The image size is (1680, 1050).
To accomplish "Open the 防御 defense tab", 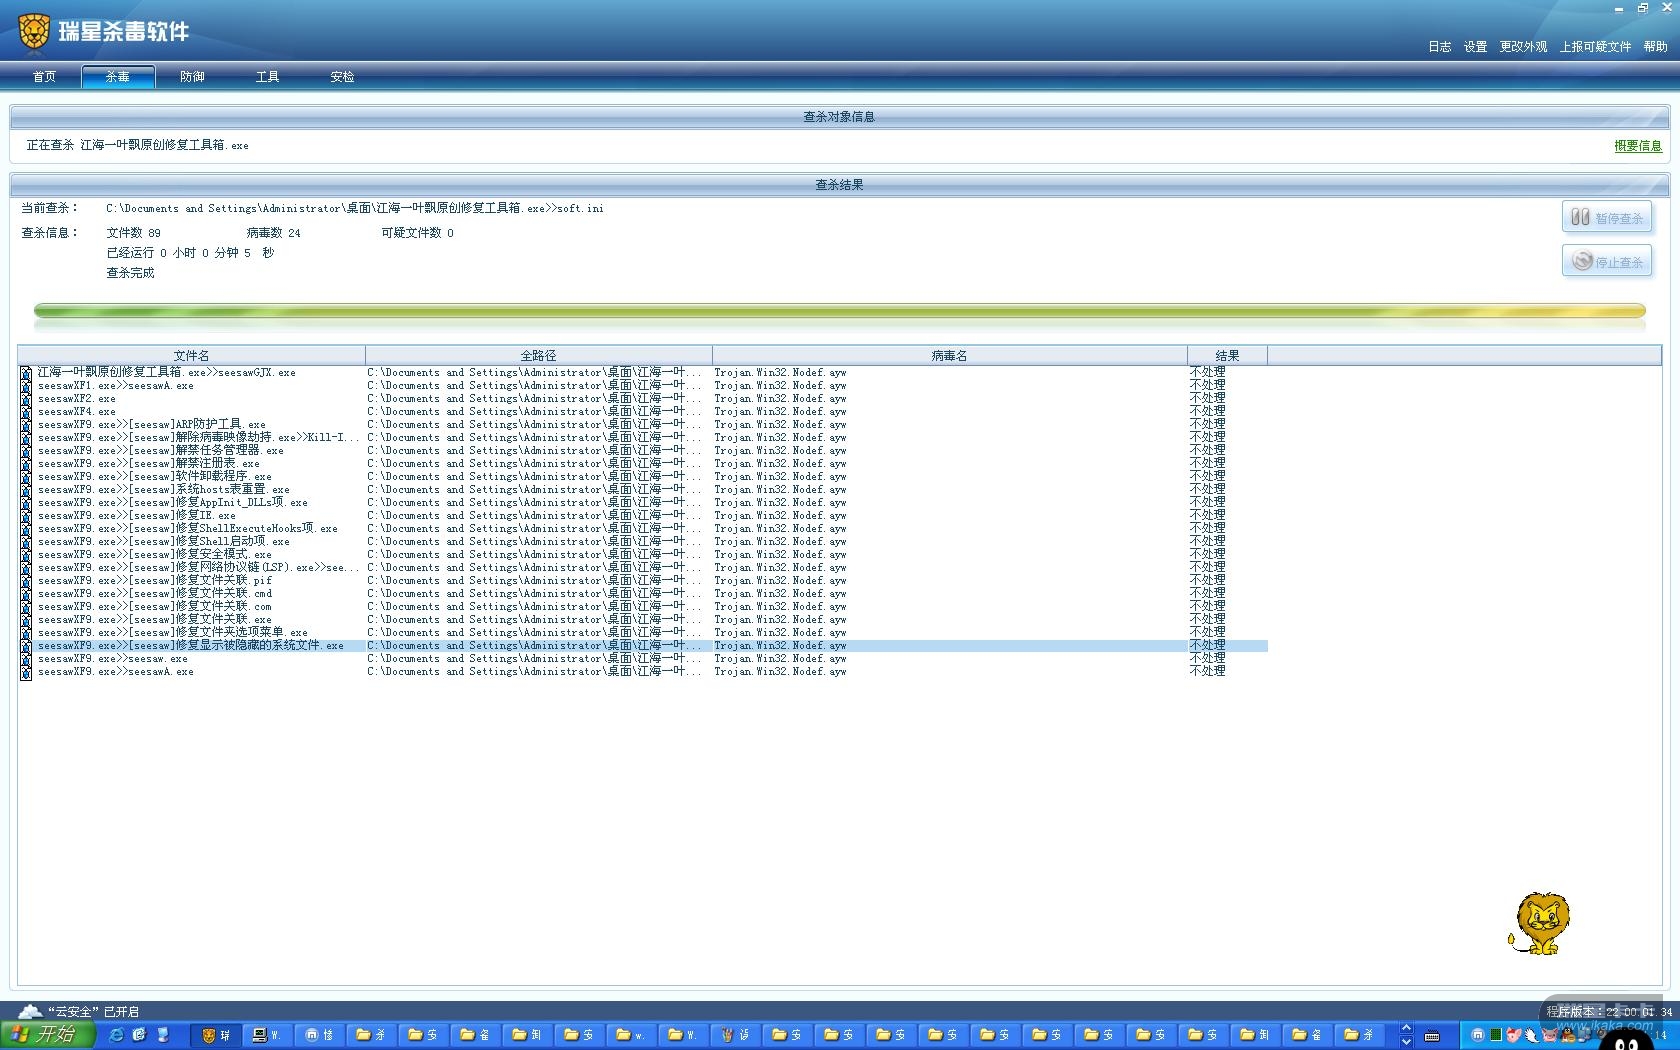I will click(192, 77).
